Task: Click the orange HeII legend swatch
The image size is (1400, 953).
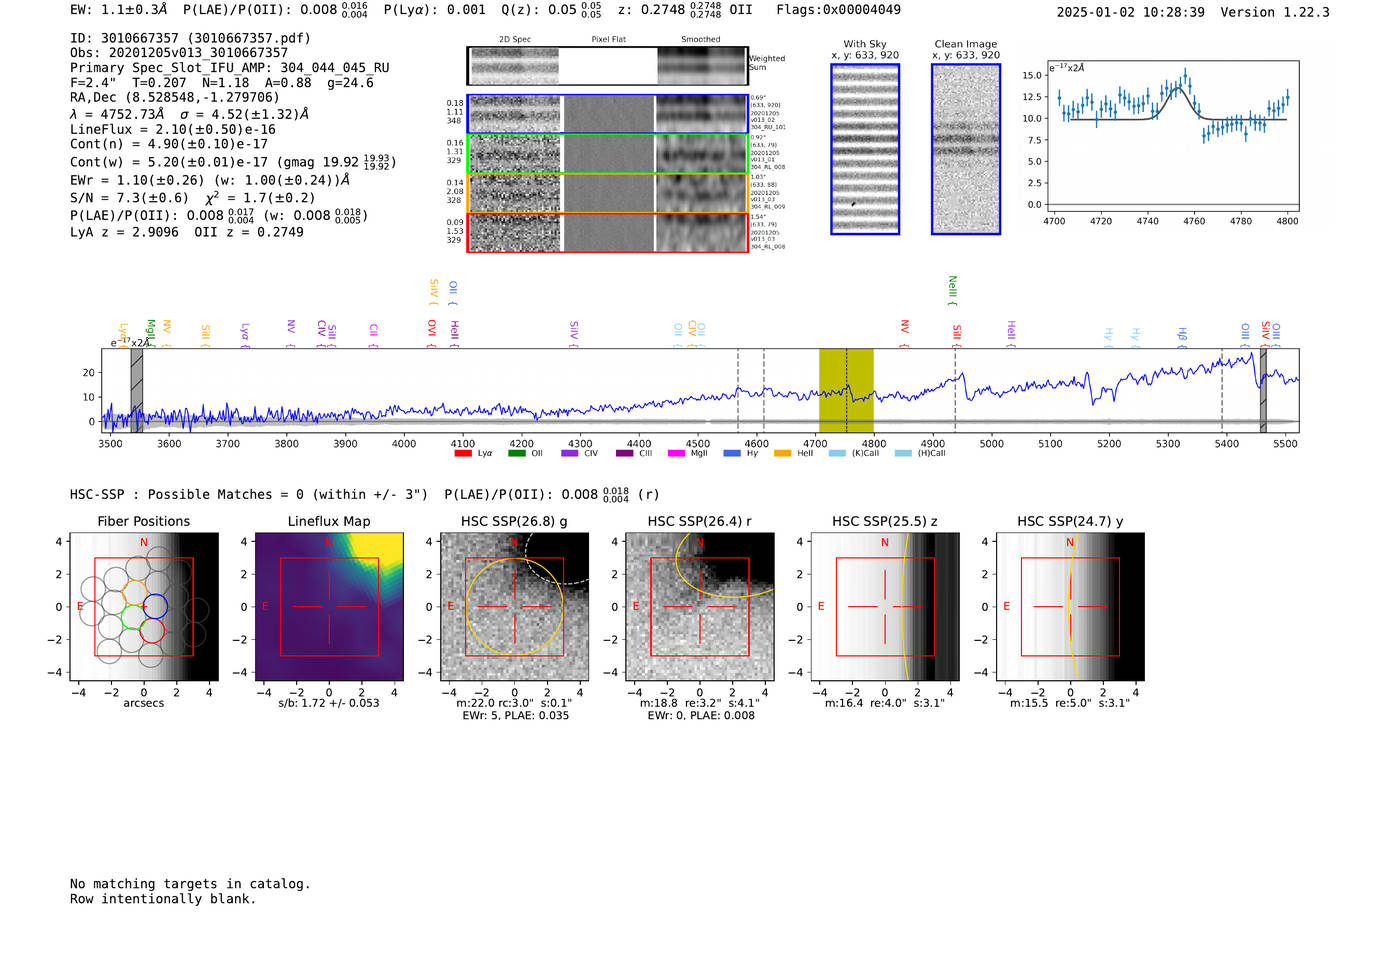Action: (x=782, y=453)
